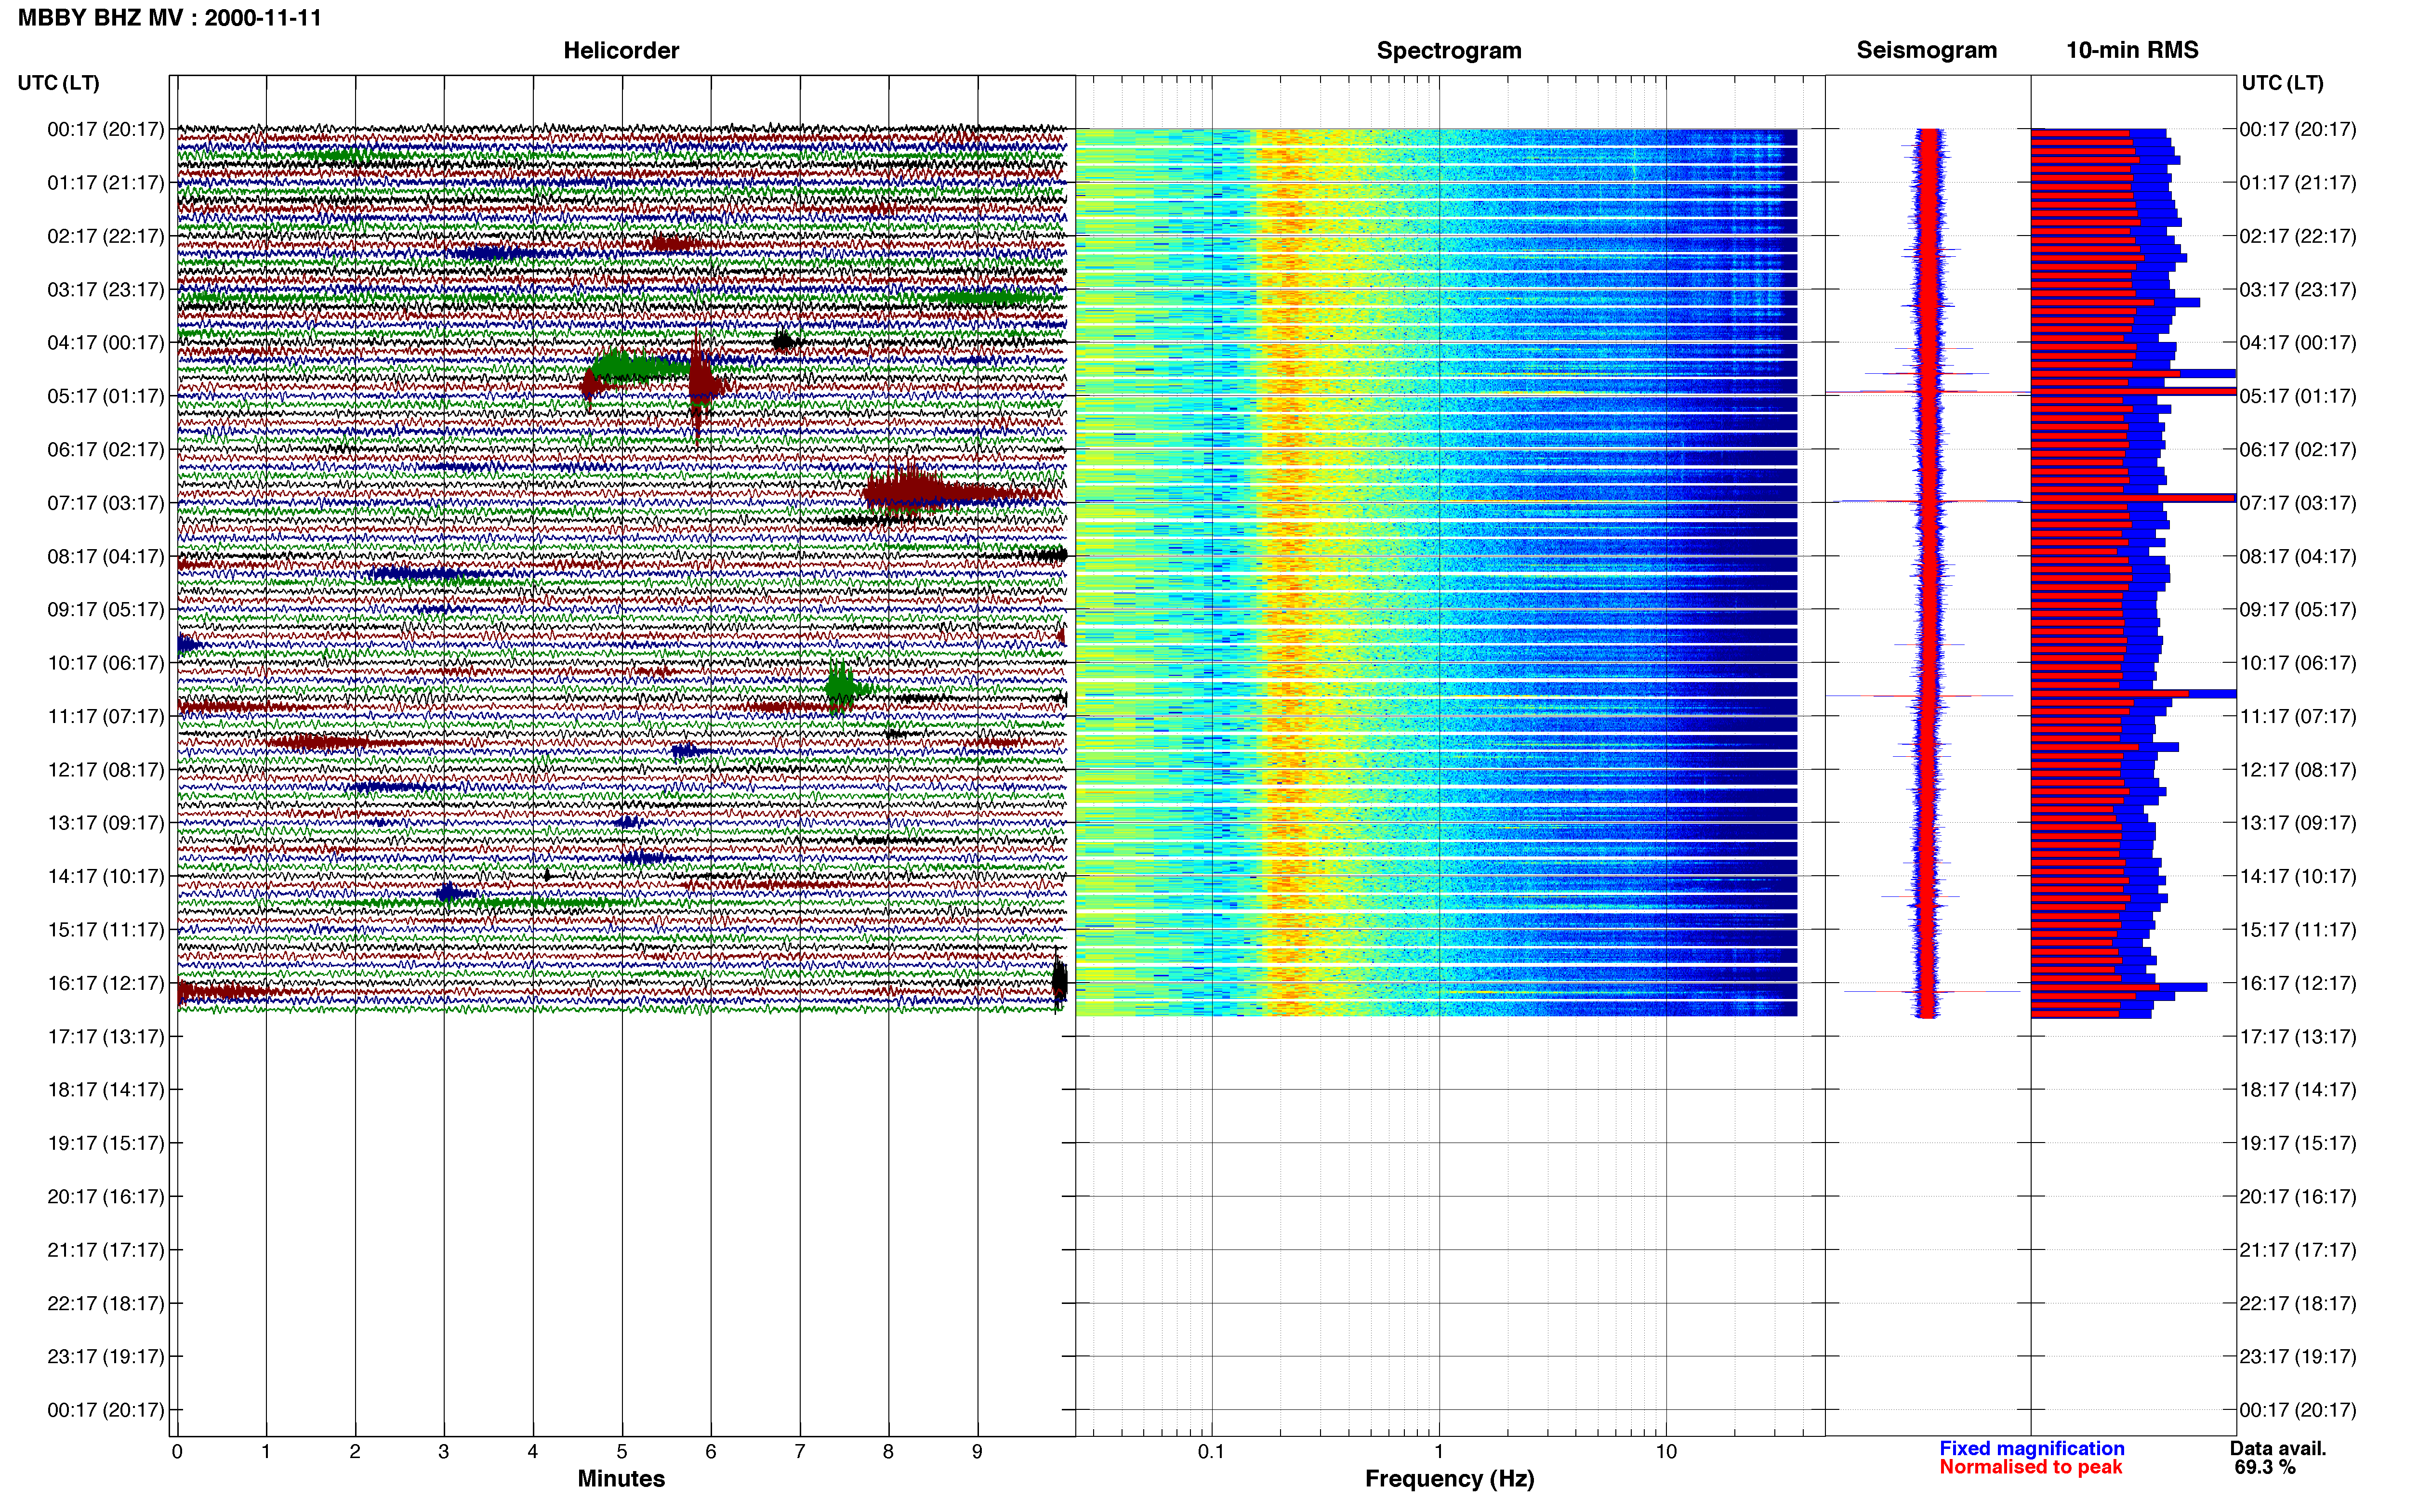The width and height of the screenshot is (2418, 1512).
Task: Click the 'Data avail.' label
Action: pyautogui.click(x=2278, y=1448)
